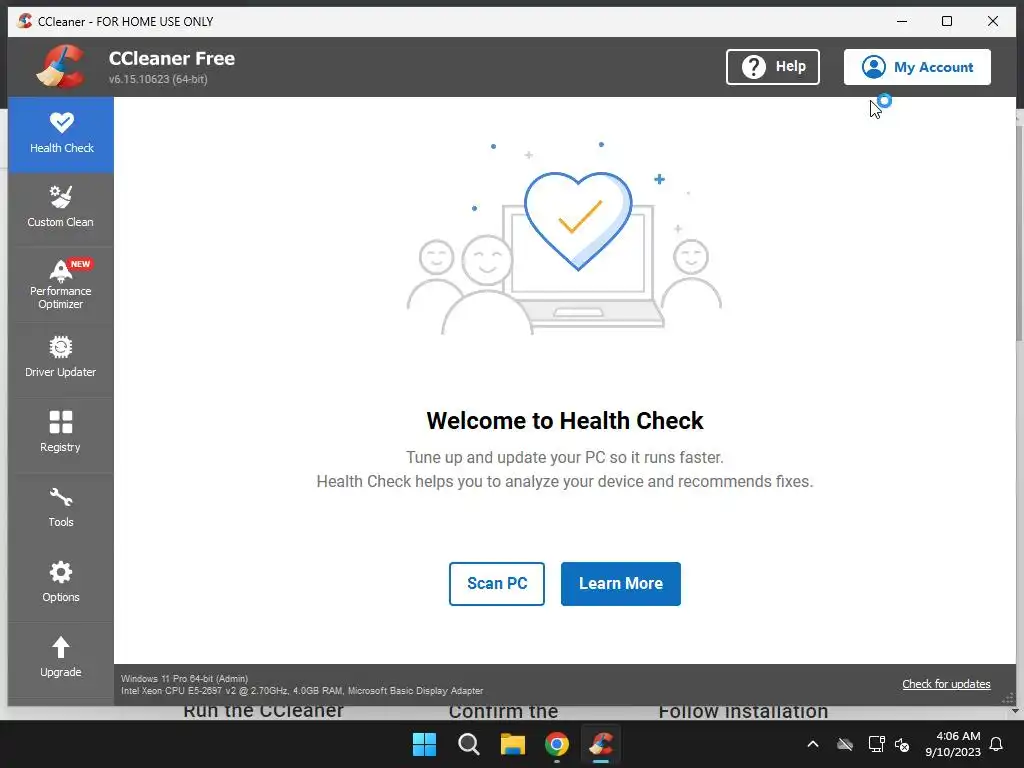Click the CCleaner taskbar icon
This screenshot has height=768, width=1024.
point(601,744)
